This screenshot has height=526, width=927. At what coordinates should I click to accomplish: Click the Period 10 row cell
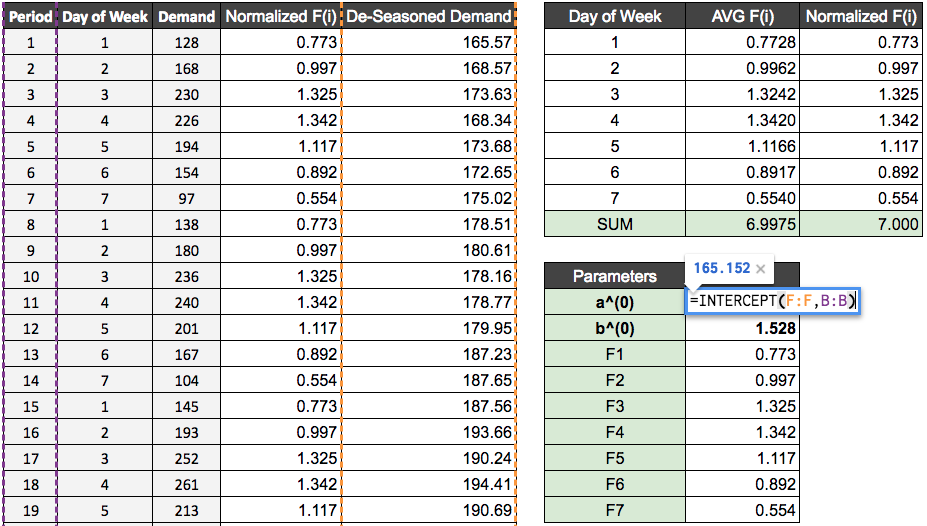click(x=30, y=276)
